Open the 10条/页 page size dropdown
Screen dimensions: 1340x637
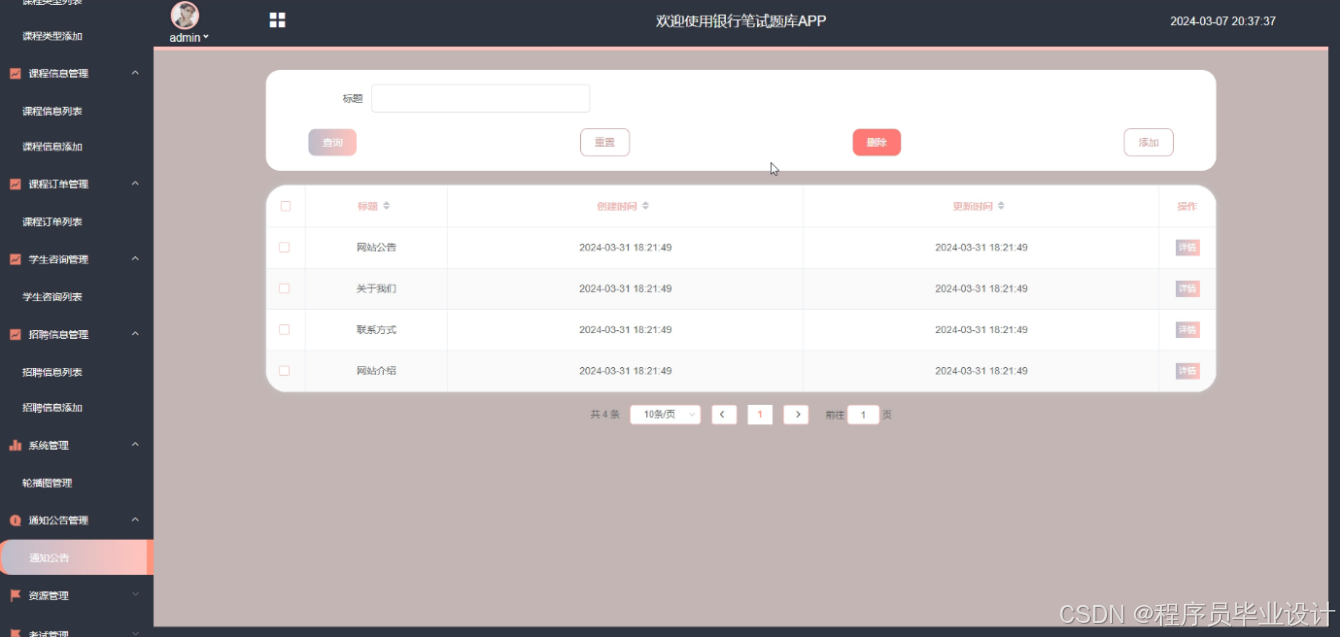pyautogui.click(x=664, y=414)
